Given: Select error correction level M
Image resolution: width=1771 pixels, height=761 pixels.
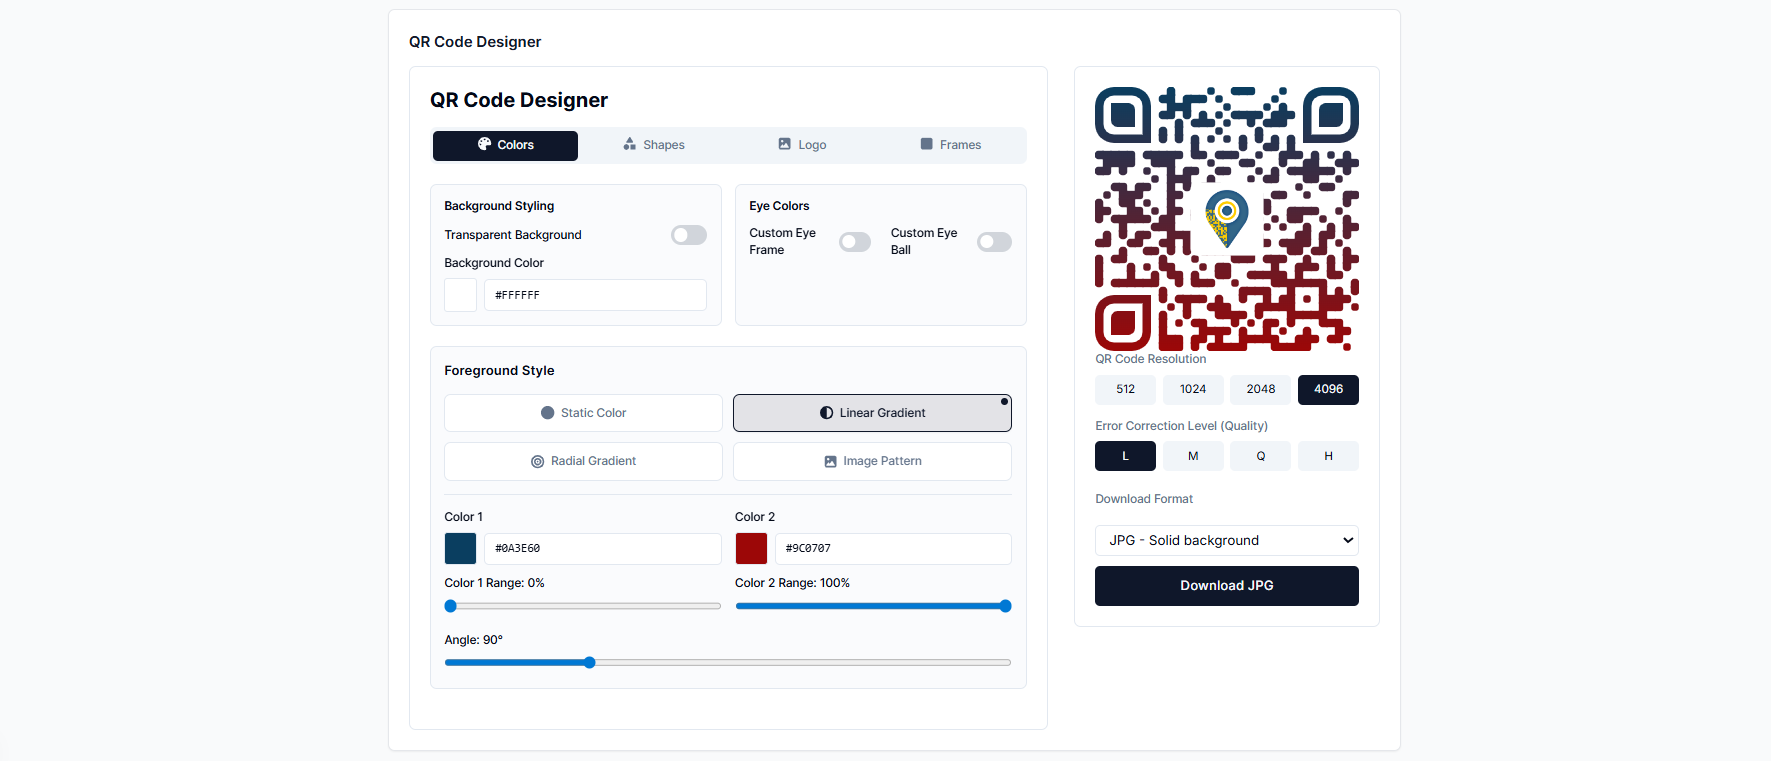Looking at the screenshot, I should [1193, 456].
